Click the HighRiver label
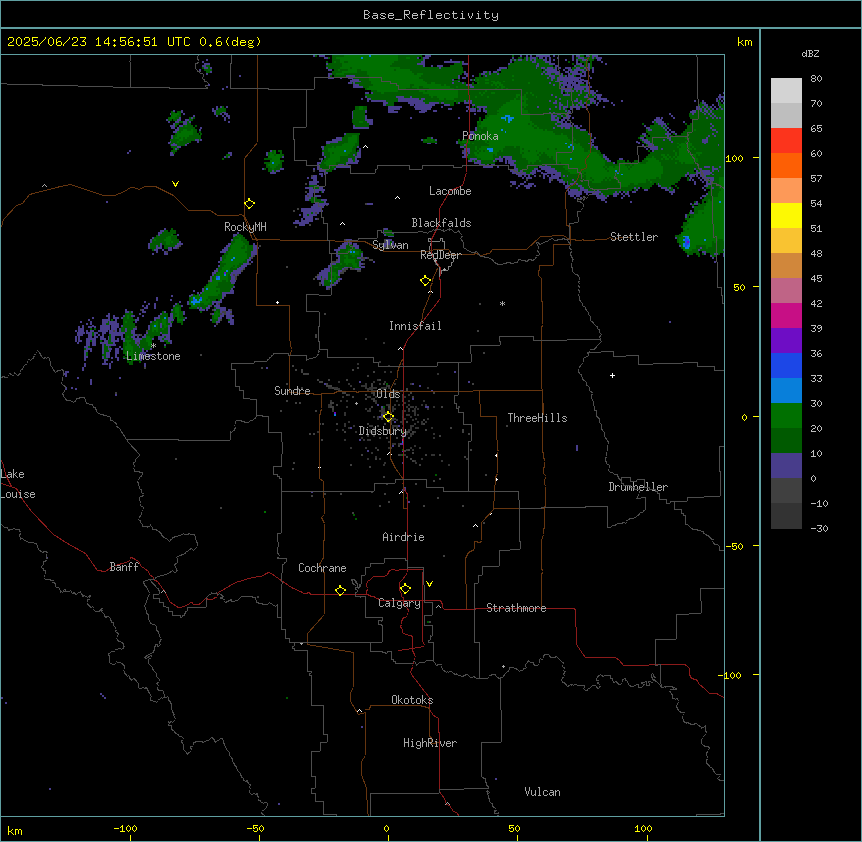 (x=430, y=743)
